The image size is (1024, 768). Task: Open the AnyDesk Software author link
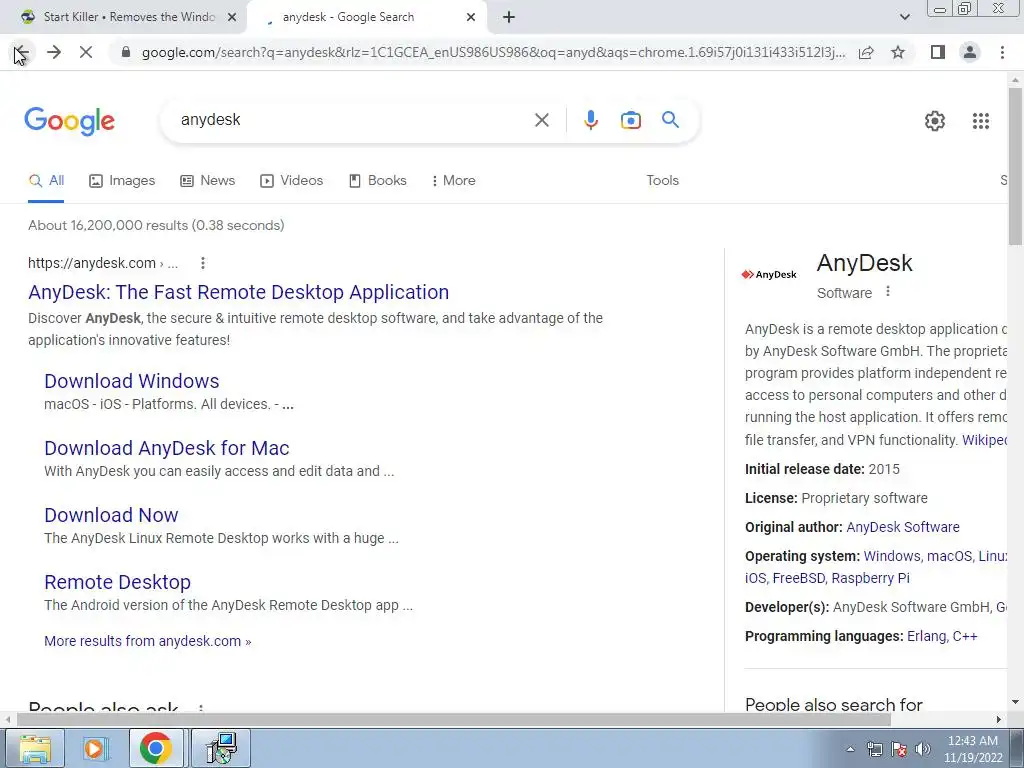coord(903,527)
